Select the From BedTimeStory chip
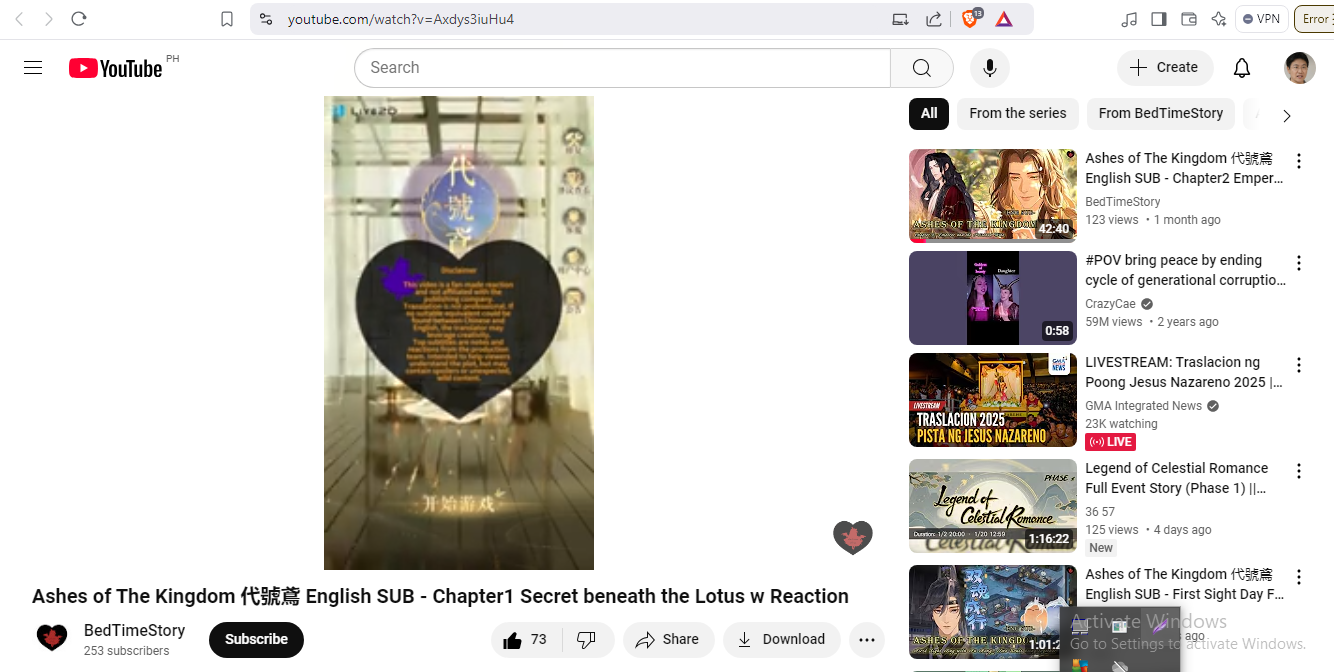Viewport: 1334px width, 672px height. click(x=1161, y=113)
